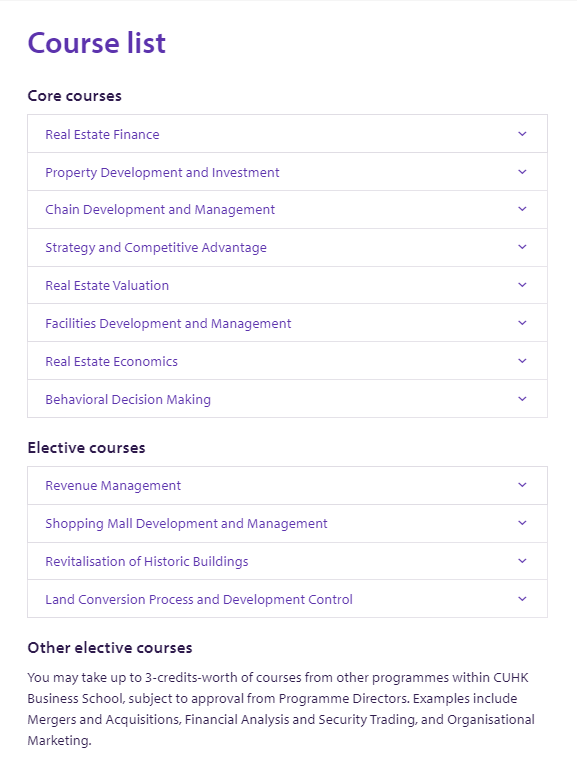The width and height of the screenshot is (577, 784).
Task: Select the Behavioral Decision Making title
Action: coord(128,400)
